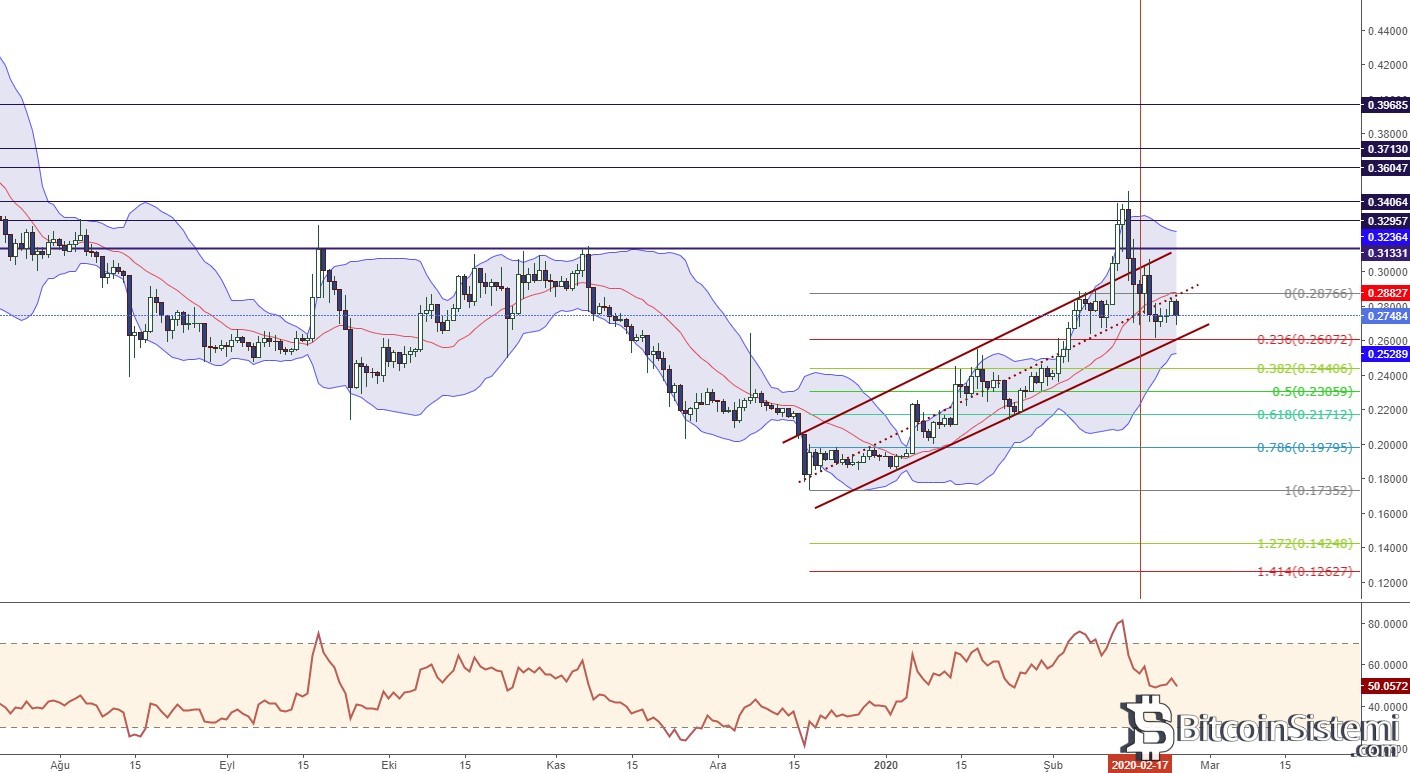Select the blue 0.32364 Bollinger upper label
This screenshot has height=773, width=1410.
pos(1385,237)
